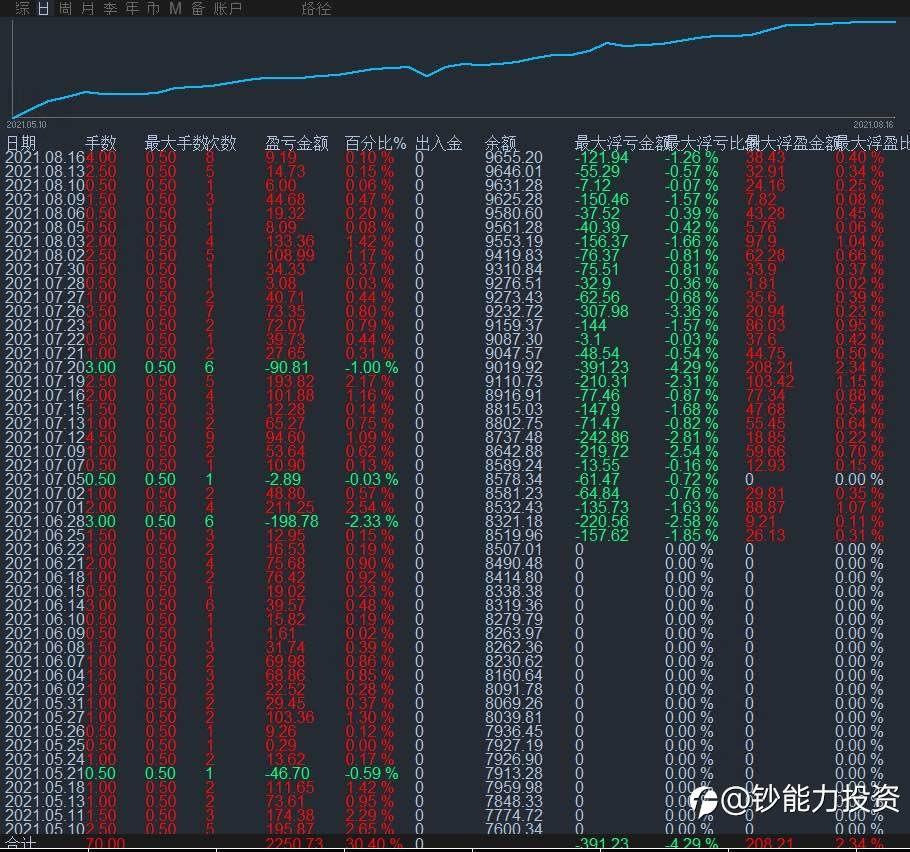Click the 百分比% column header
This screenshot has width=910, height=852.
click(x=375, y=143)
